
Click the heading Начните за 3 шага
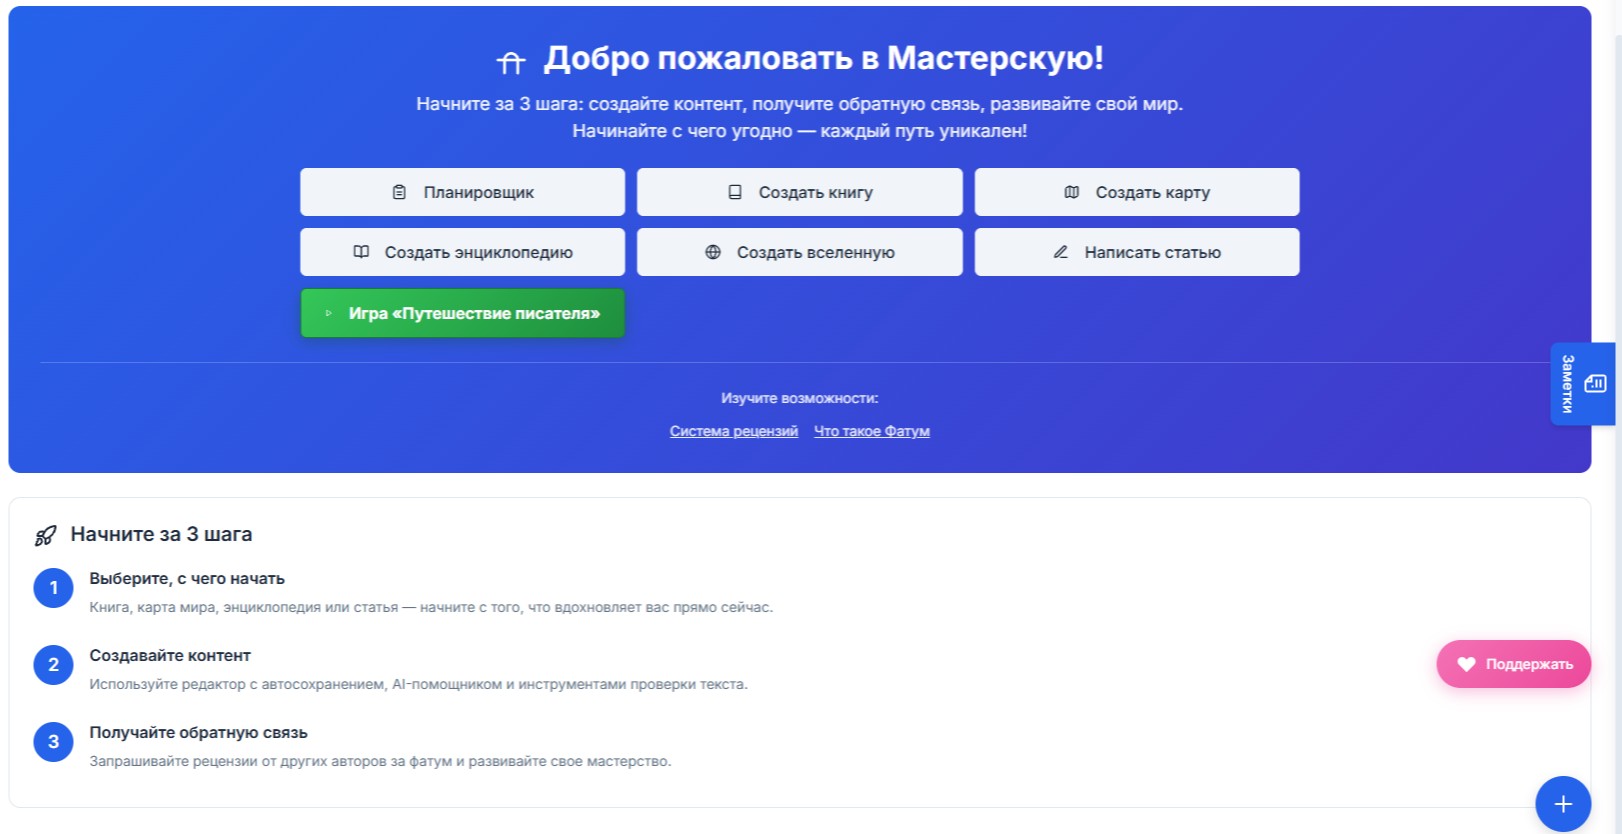(161, 534)
